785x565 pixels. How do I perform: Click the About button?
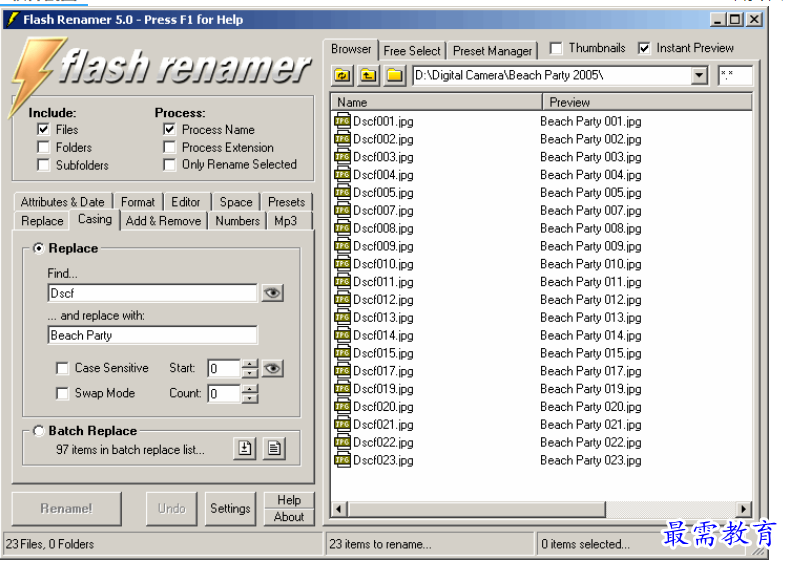[x=289, y=517]
